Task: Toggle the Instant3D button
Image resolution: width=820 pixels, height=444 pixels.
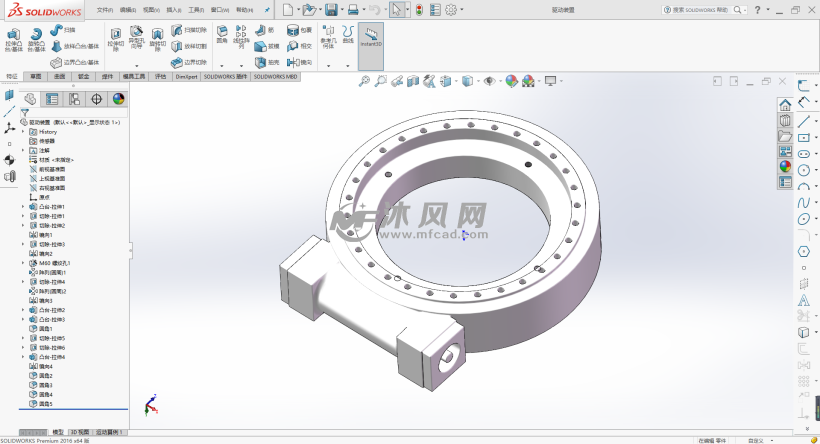Action: coord(369,38)
